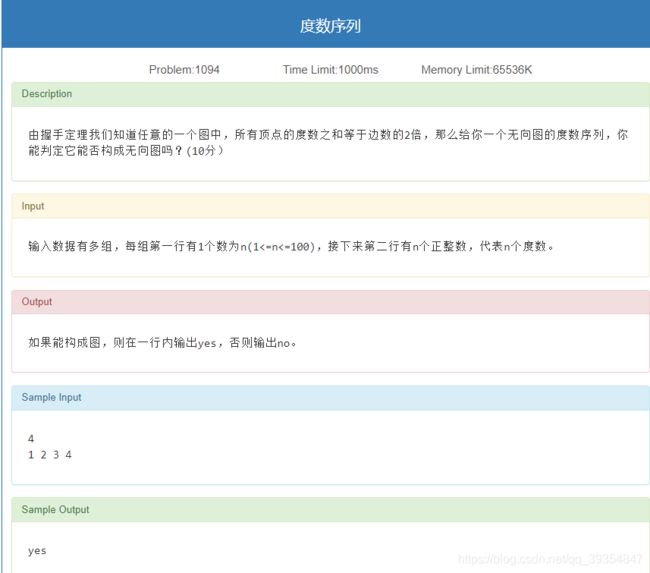Click the output text mentioning yes or no
This screenshot has width=650, height=573.
pyautogui.click(x=162, y=343)
